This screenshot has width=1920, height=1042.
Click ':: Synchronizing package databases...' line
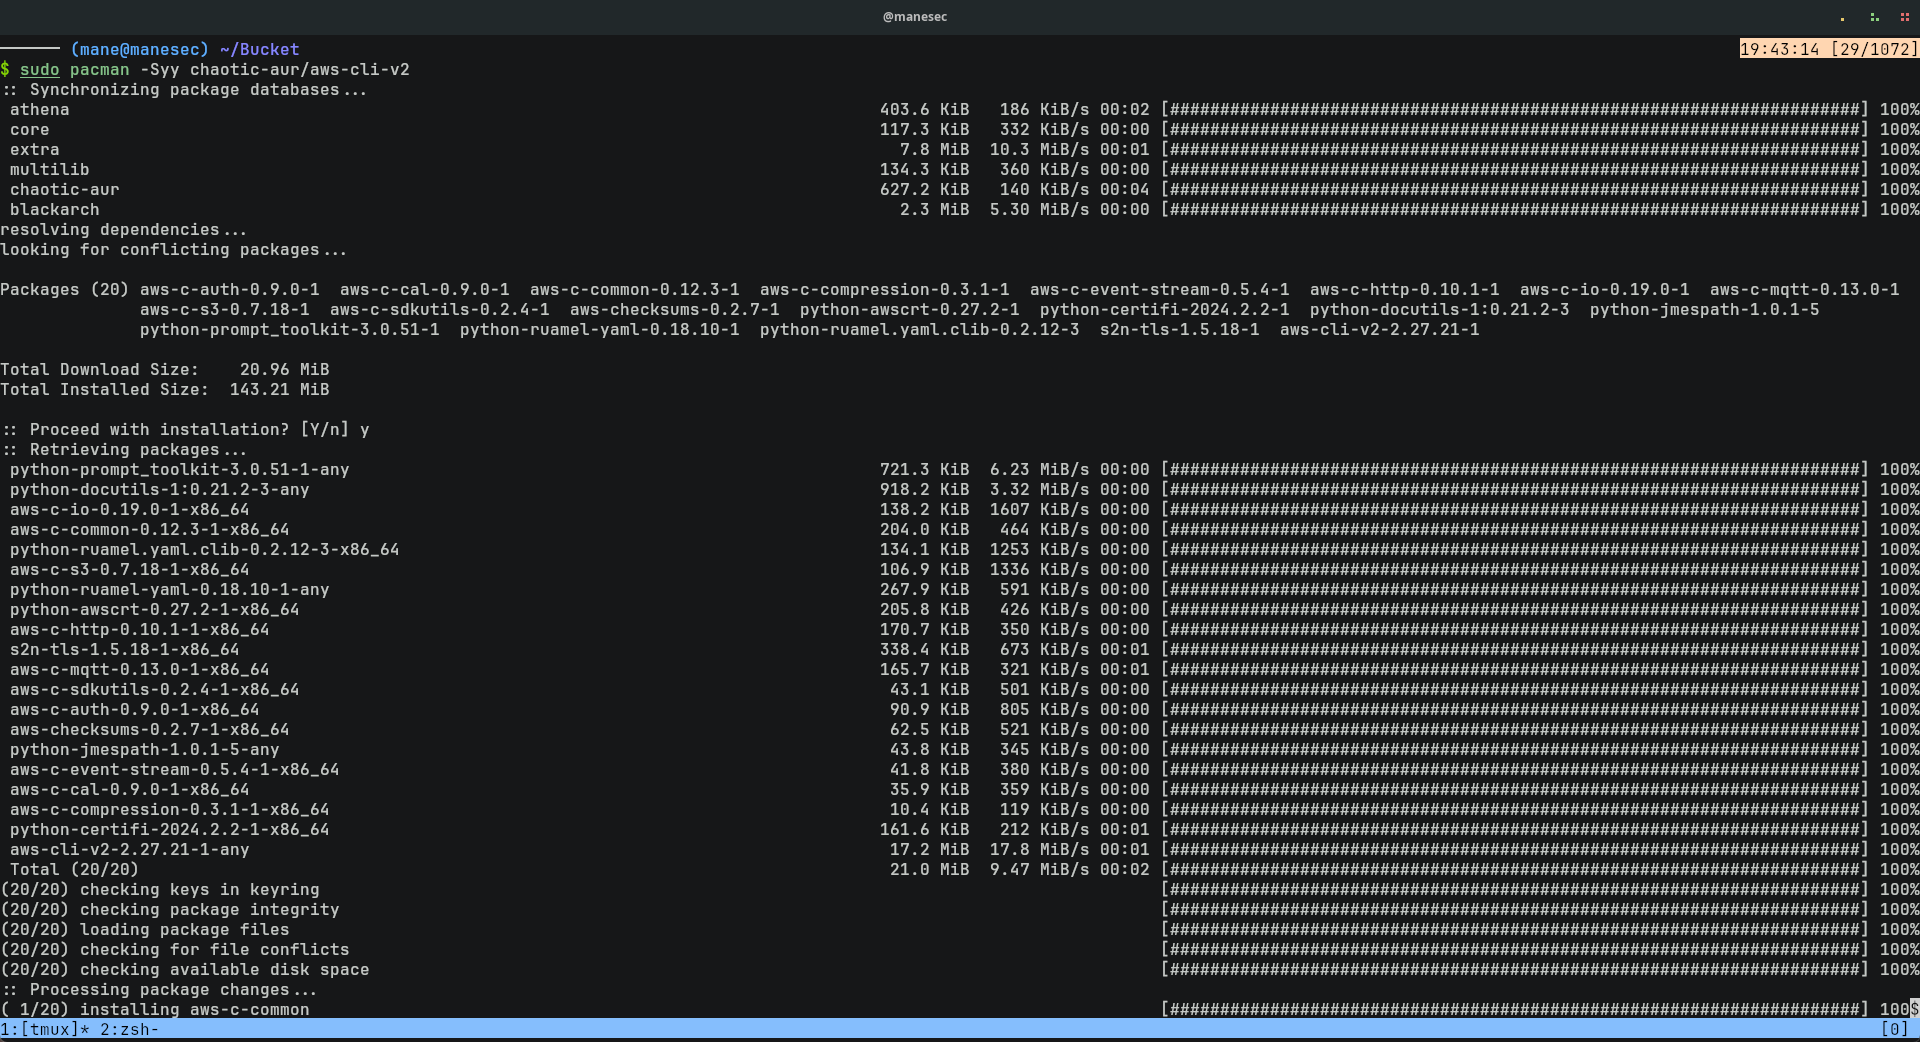click(184, 89)
